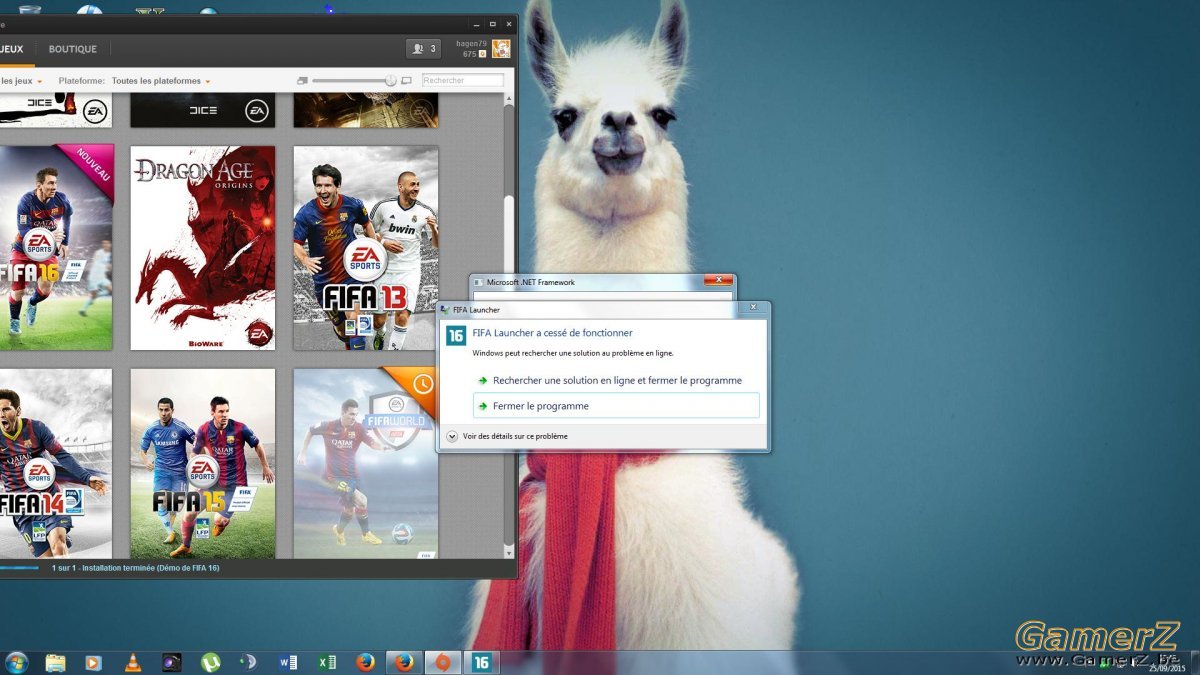
Task: Open the purple camera lens taskbar app
Action: [171, 662]
